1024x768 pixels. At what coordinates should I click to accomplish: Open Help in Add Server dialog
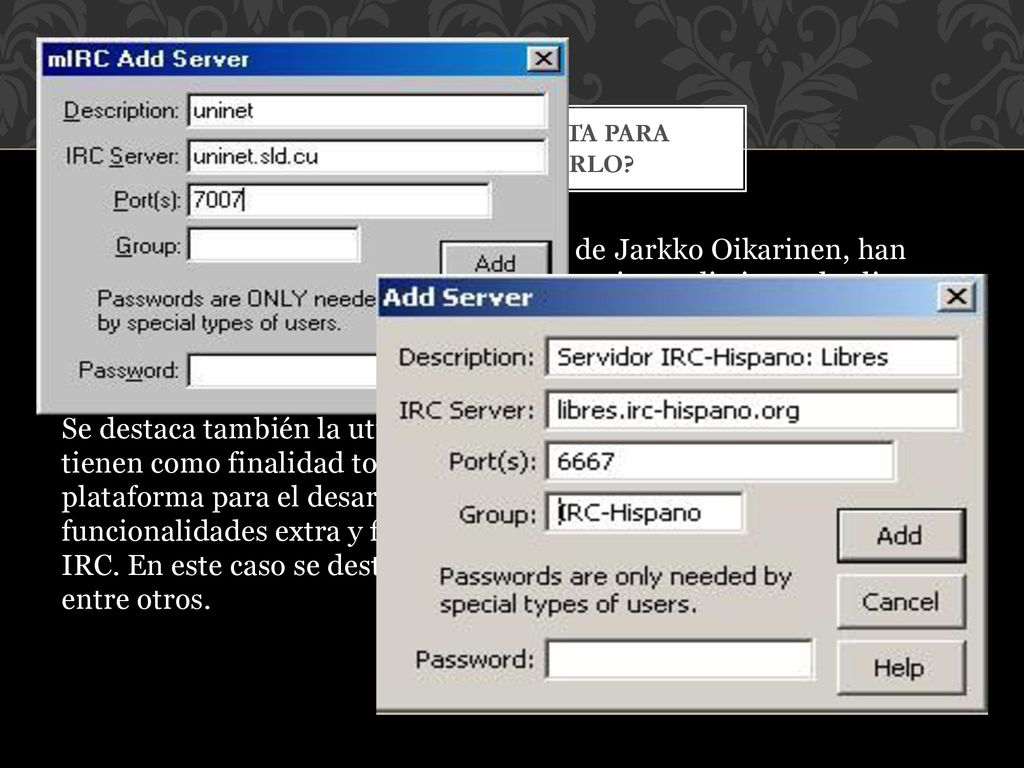[901, 667]
